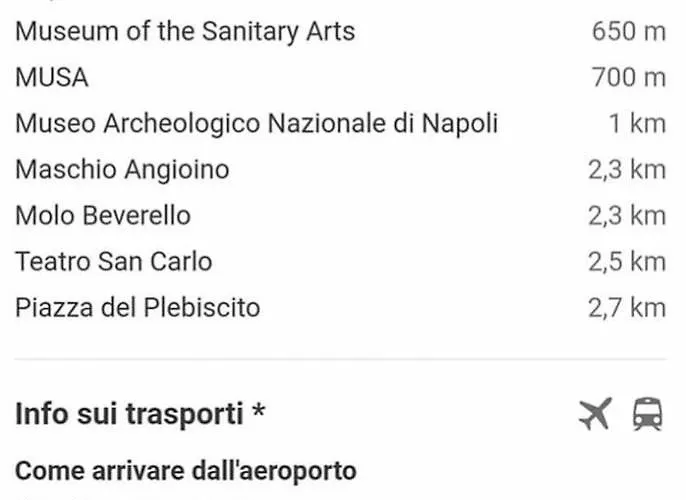Click the 700 m distance for MUSA

click(x=628, y=77)
